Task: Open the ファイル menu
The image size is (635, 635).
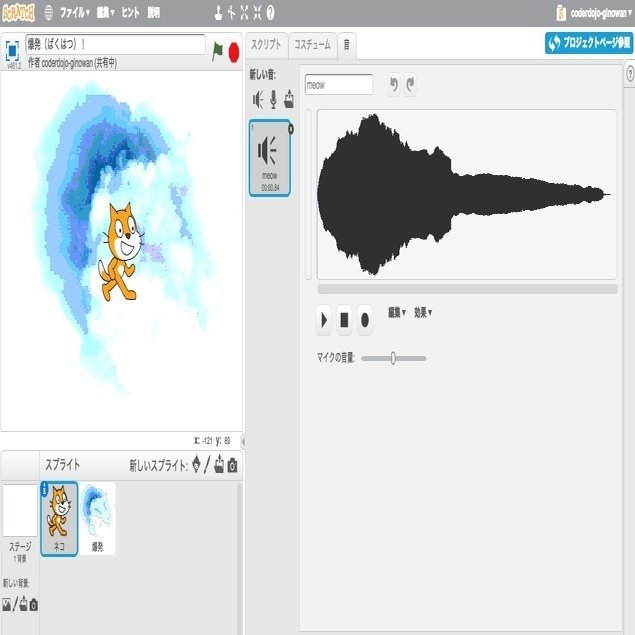Action: 75,13
